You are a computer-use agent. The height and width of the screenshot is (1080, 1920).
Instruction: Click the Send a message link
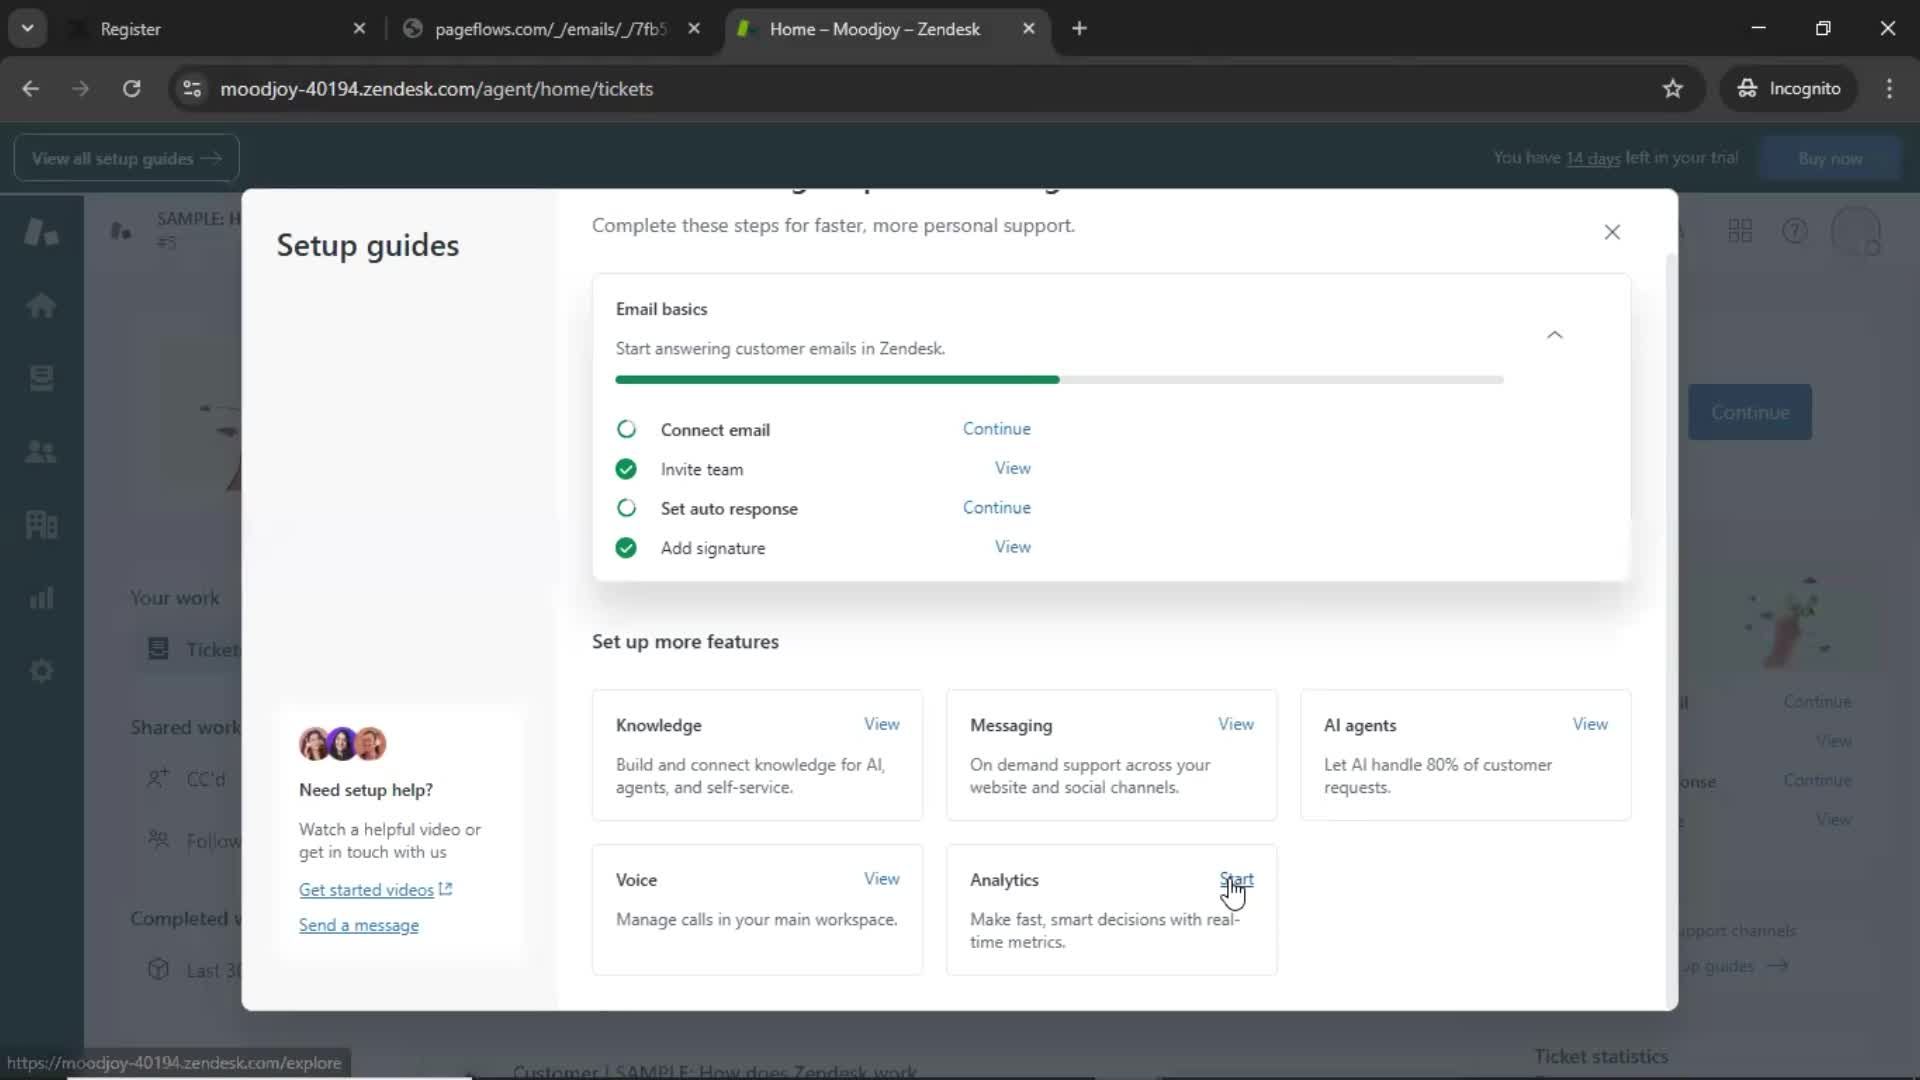click(358, 925)
